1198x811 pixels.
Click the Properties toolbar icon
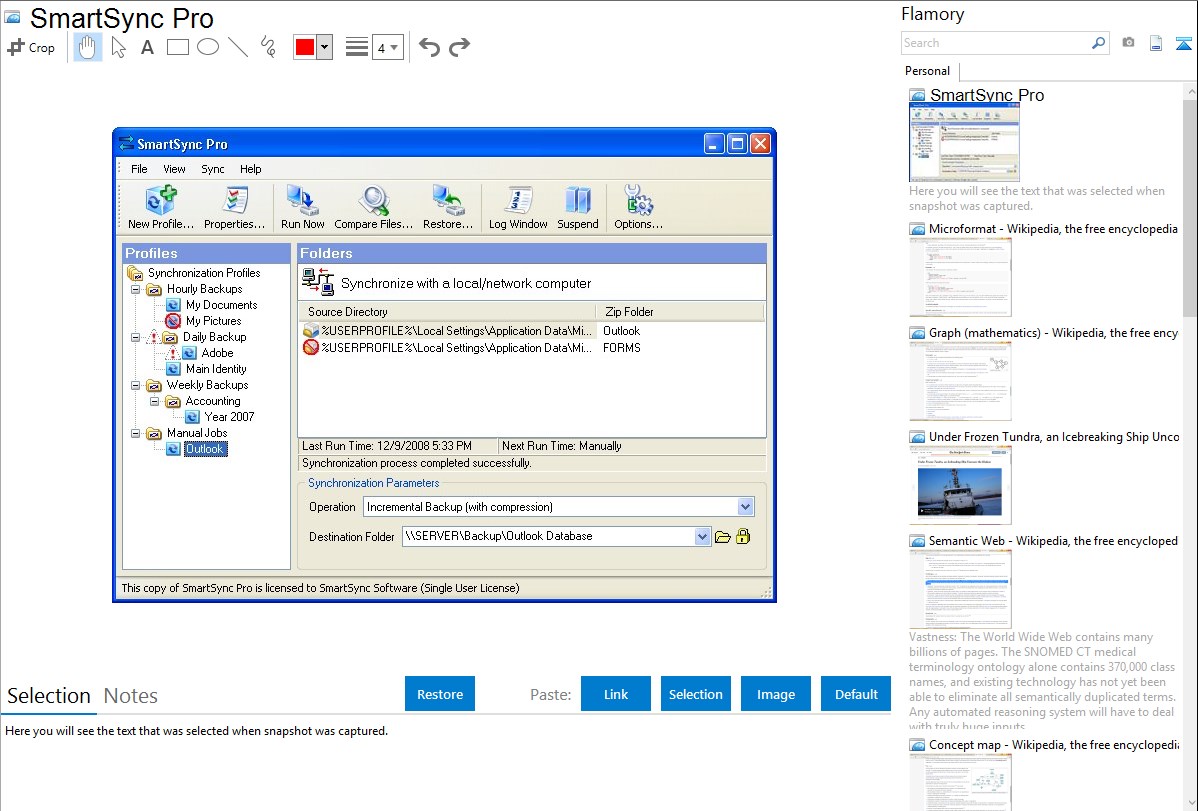click(x=235, y=207)
